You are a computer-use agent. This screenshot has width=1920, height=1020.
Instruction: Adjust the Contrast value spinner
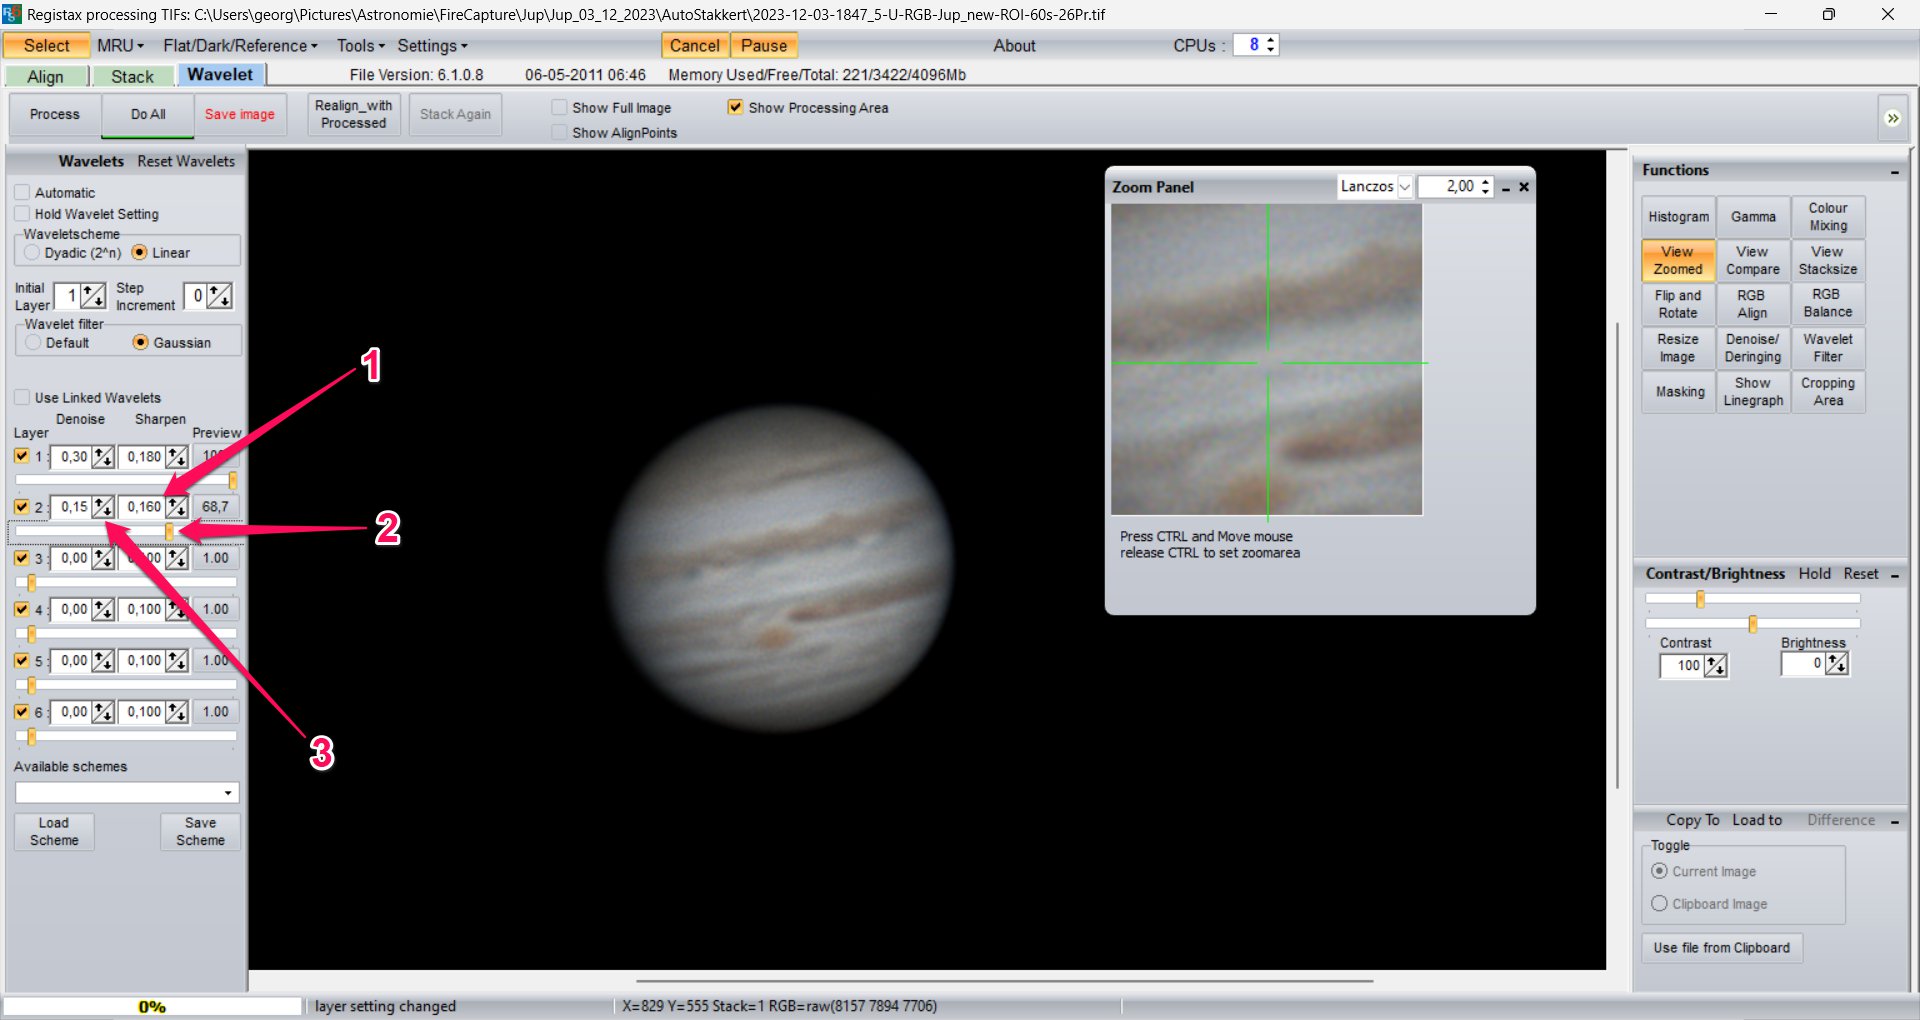point(1715,666)
